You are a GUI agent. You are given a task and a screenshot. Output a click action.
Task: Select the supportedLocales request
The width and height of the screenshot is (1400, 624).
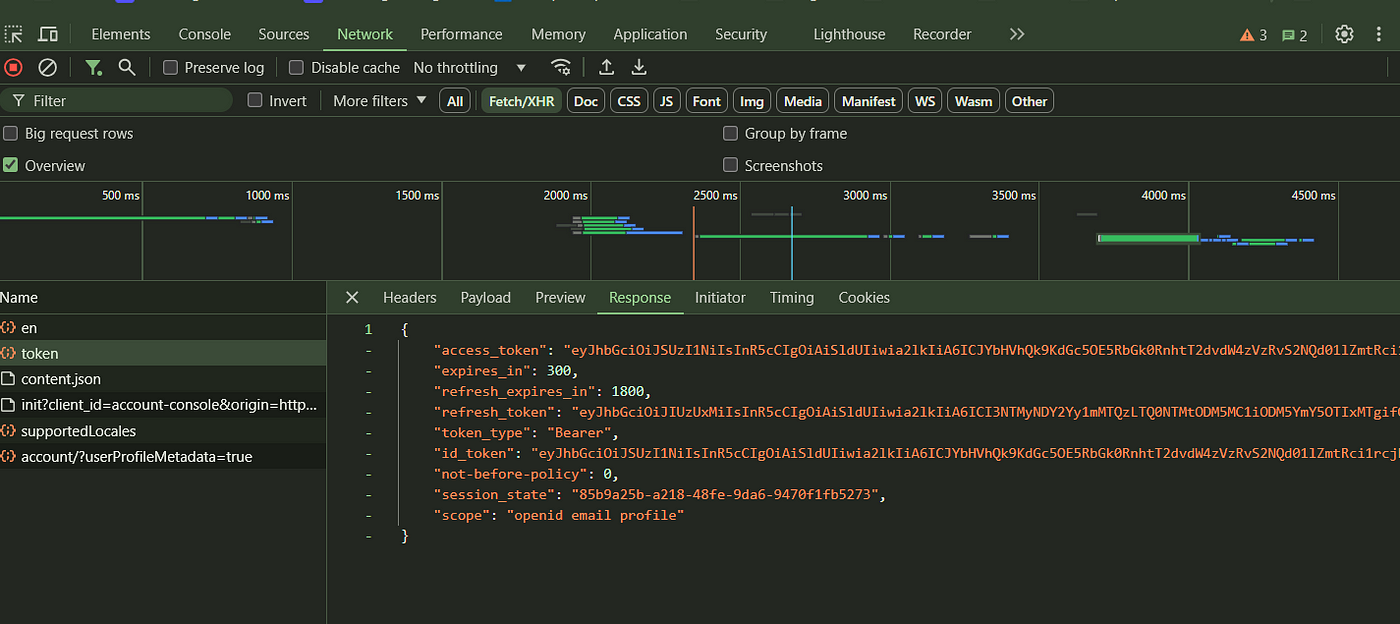(163, 431)
